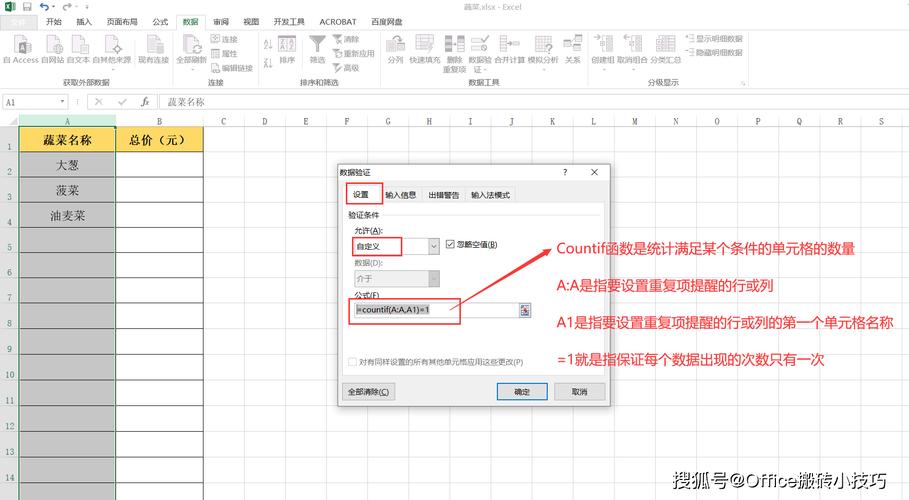Click the range selector icon beside formula
This screenshot has width=909, height=500.
tap(525, 310)
